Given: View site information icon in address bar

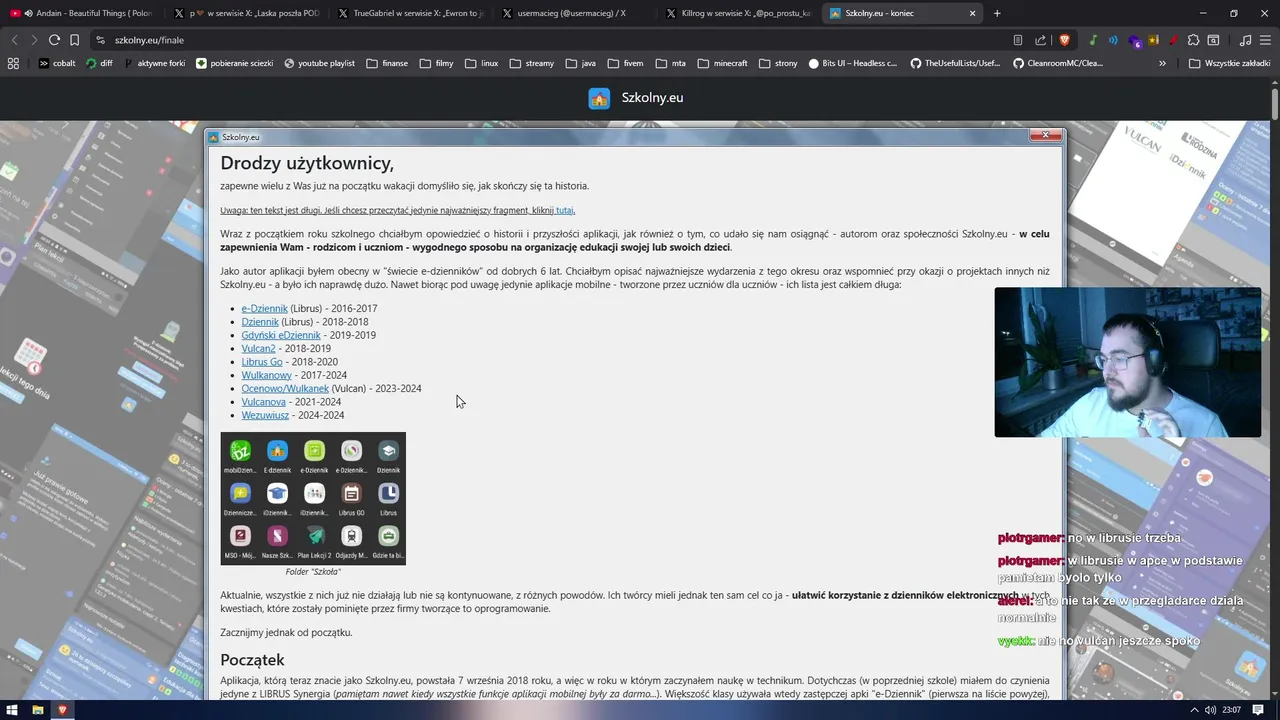Looking at the screenshot, I should (100, 40).
